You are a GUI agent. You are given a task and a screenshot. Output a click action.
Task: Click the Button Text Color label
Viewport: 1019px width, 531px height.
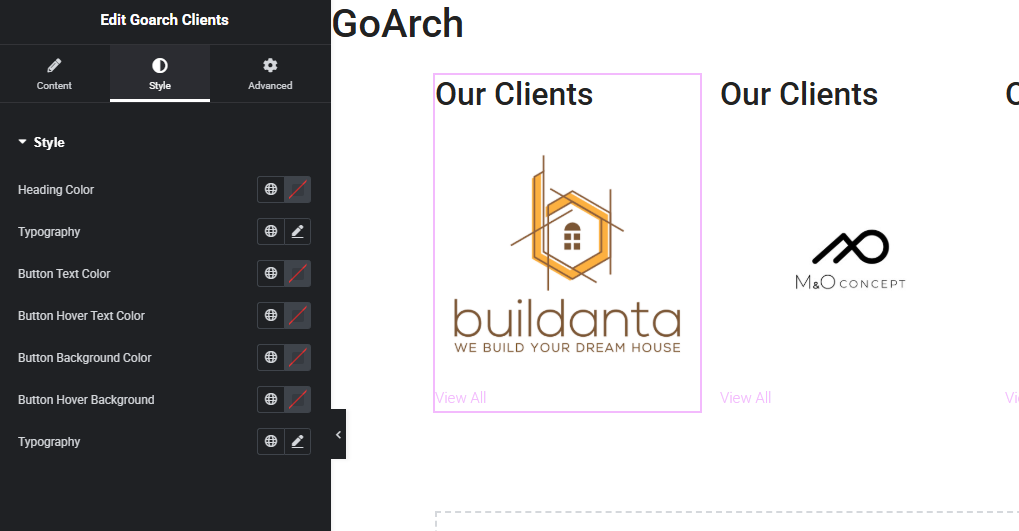pyautogui.click(x=64, y=274)
